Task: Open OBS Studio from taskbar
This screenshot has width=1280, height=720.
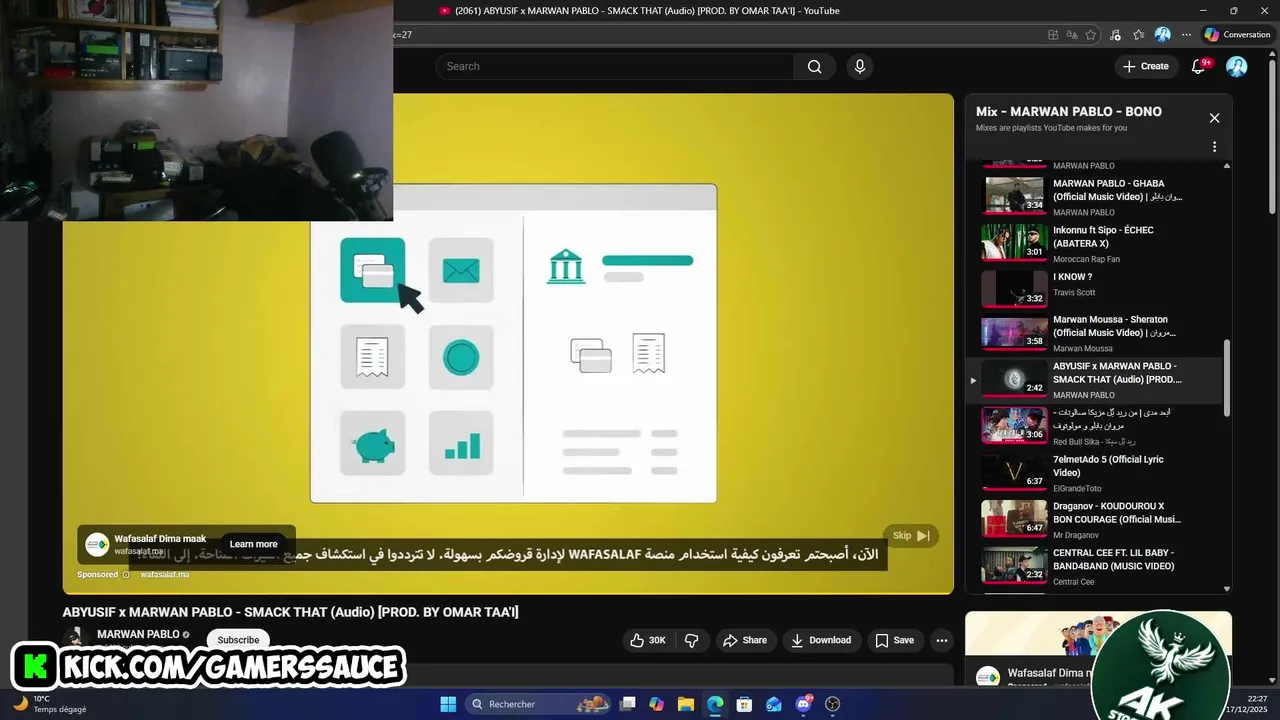Action: point(832,704)
